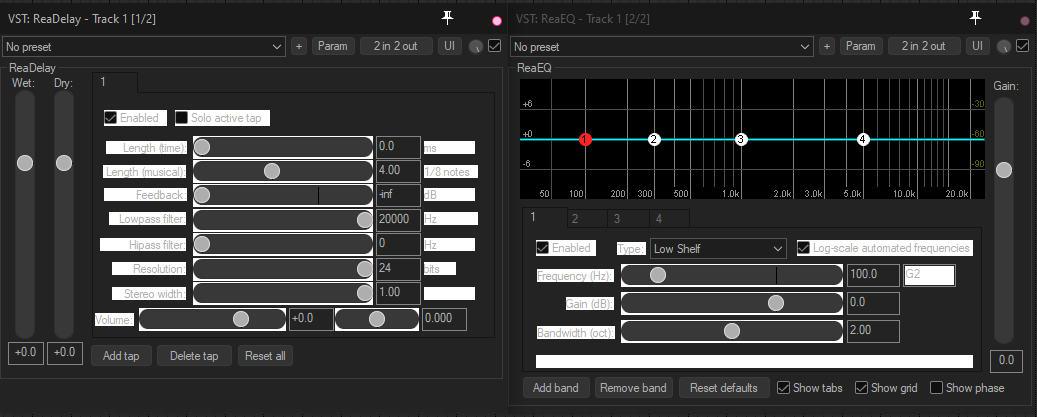Click Reset defaults in ReaEQ
Screen dimensions: 1037x417
tap(724, 388)
